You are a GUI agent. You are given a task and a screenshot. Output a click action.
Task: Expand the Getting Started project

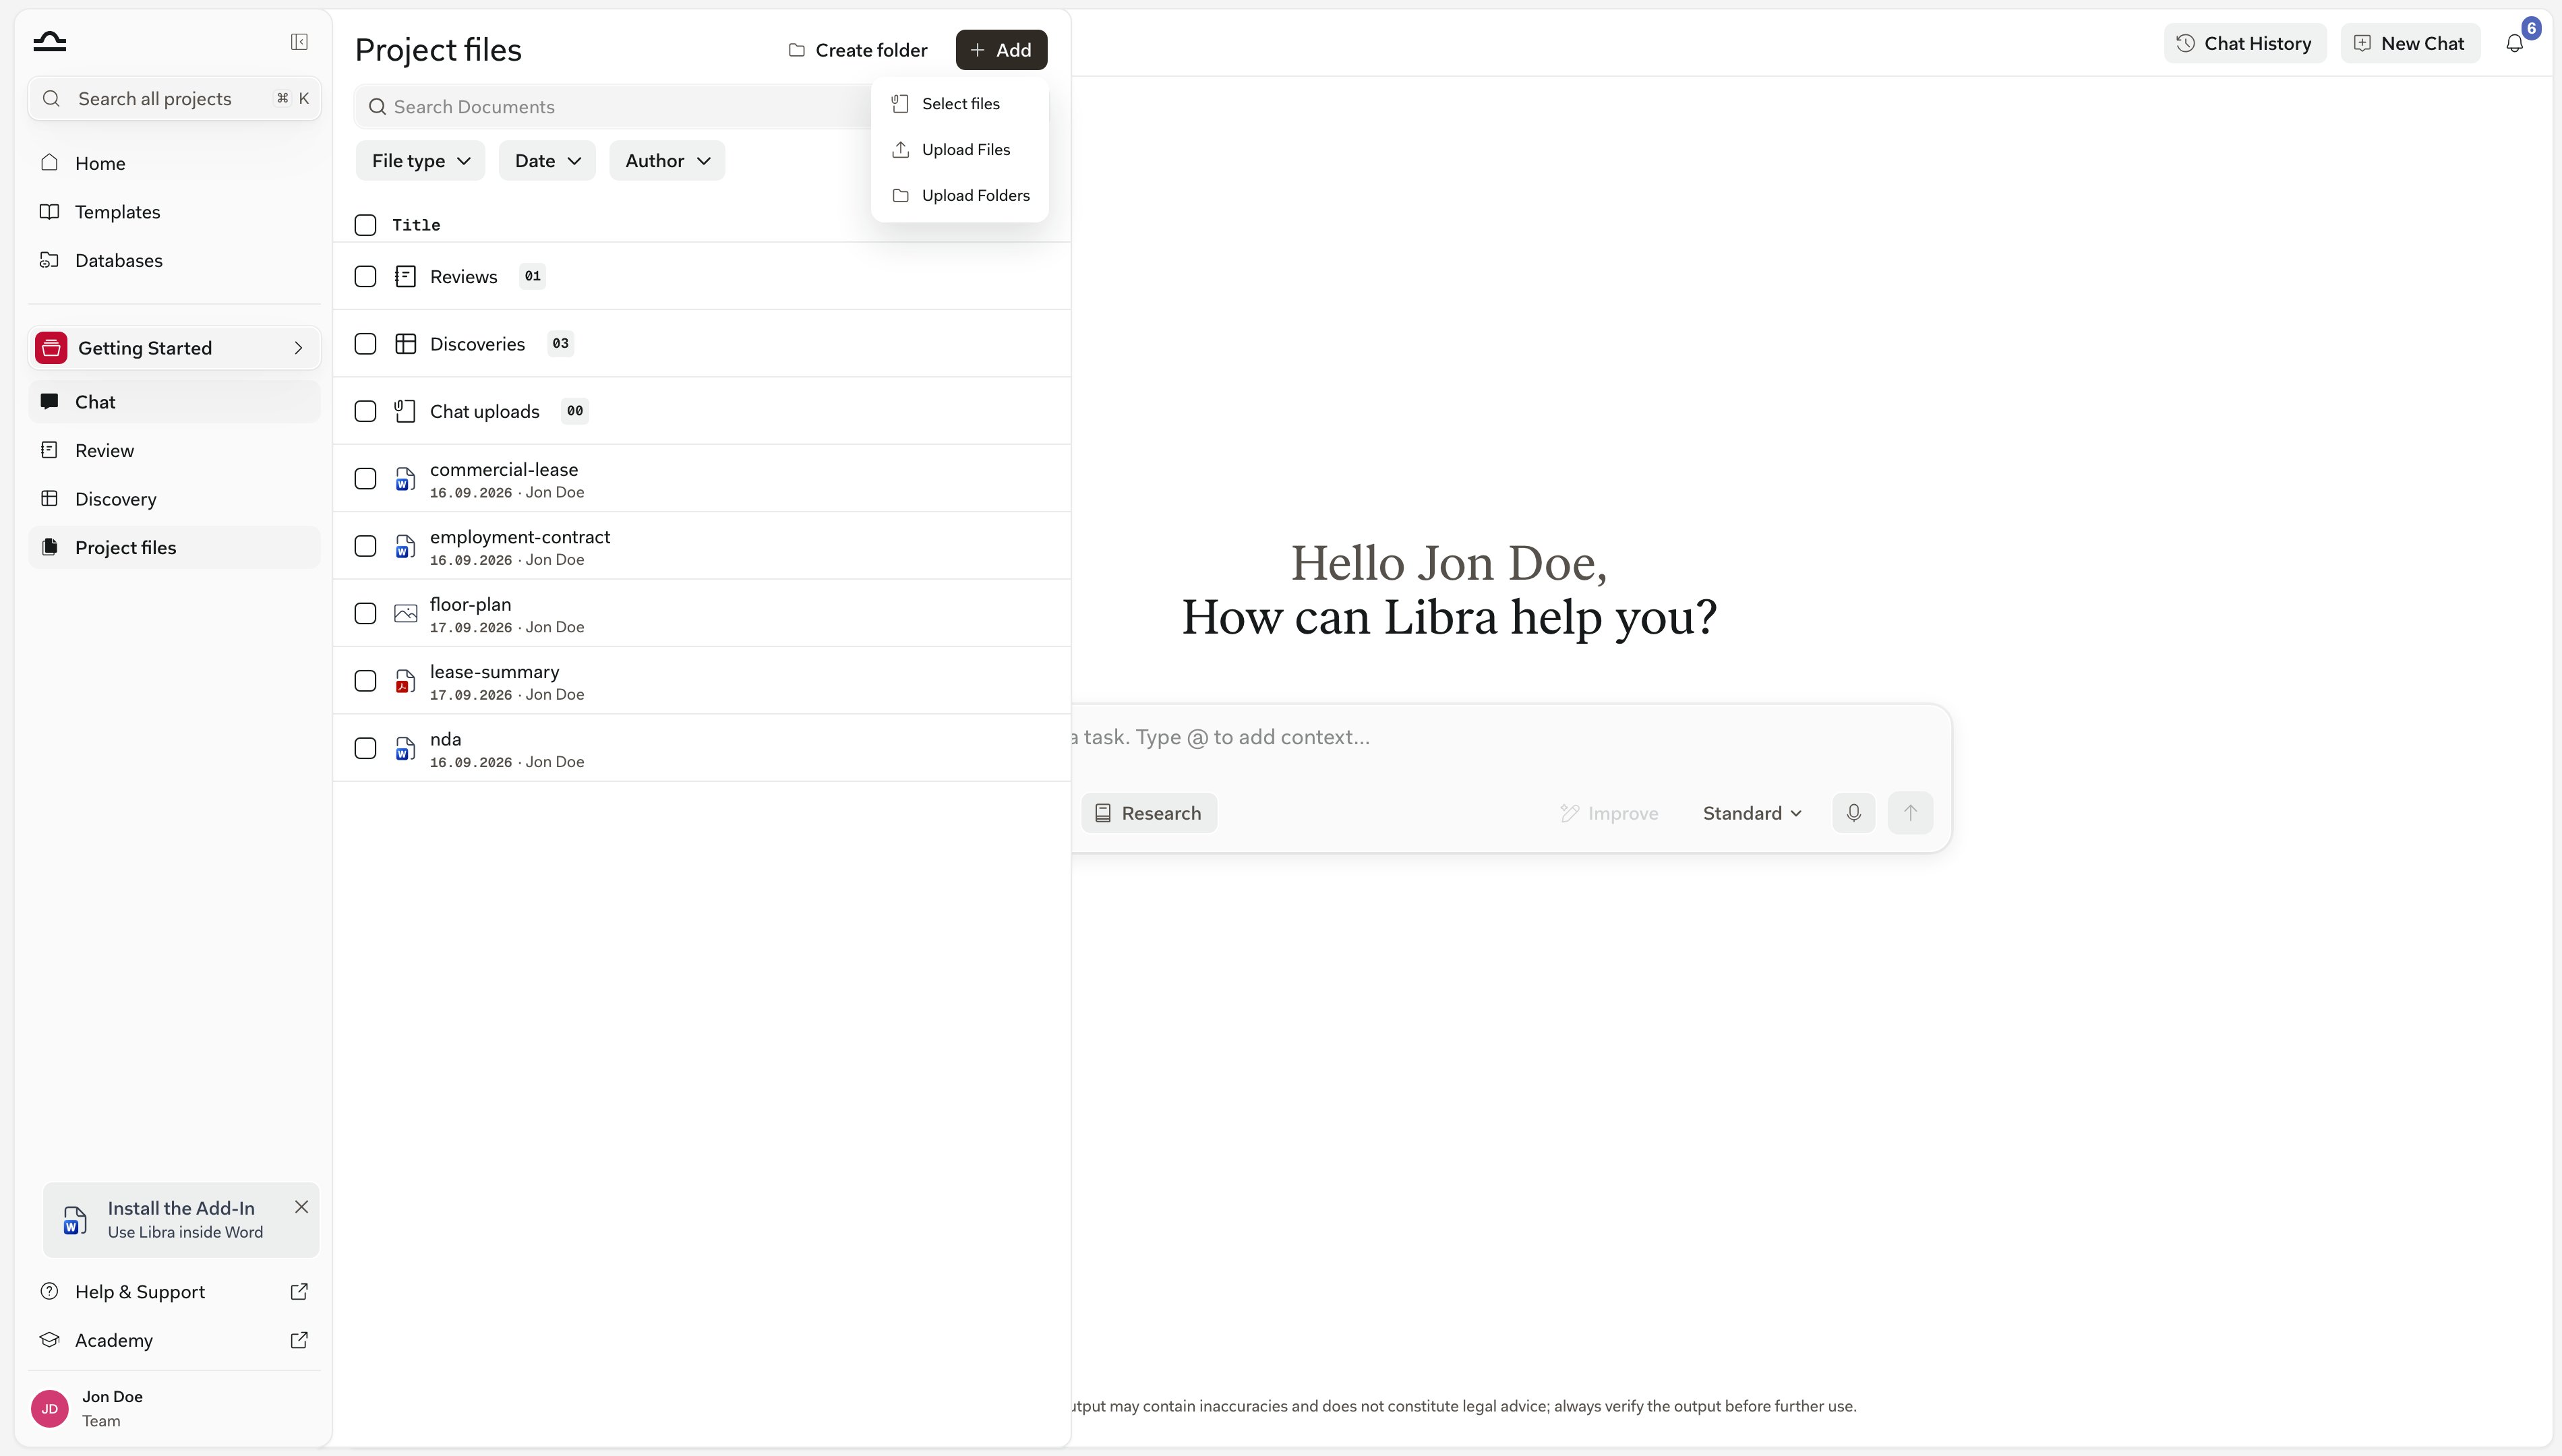[x=175, y=348]
